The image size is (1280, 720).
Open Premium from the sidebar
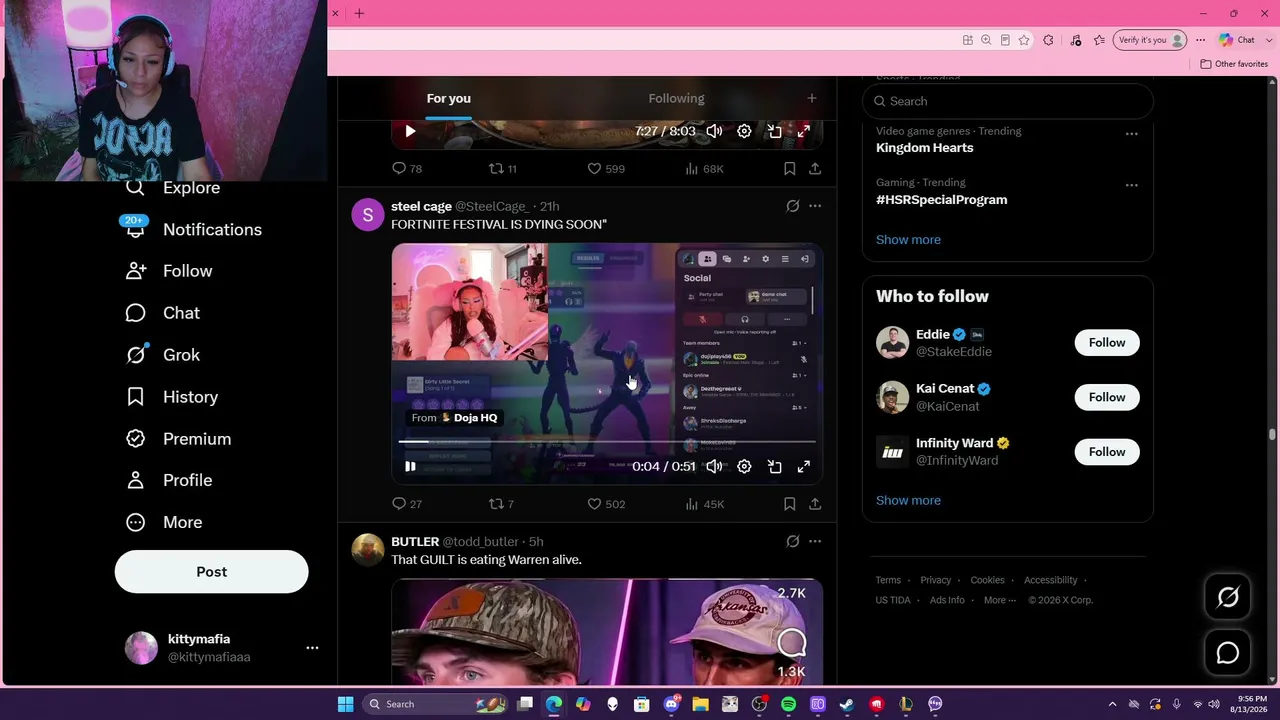click(x=178, y=439)
